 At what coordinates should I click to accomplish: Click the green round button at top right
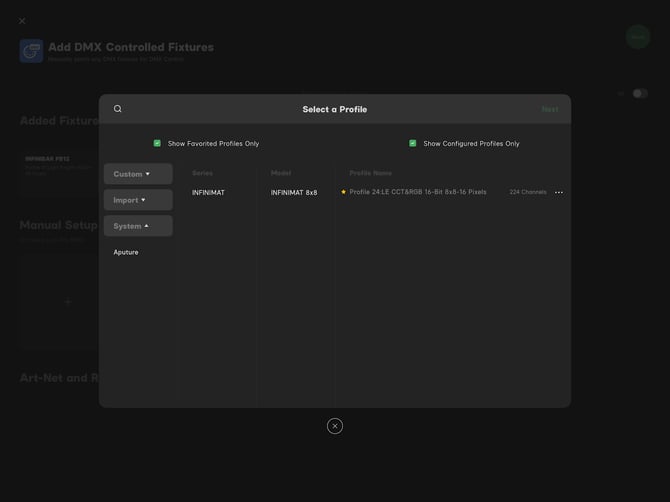[638, 37]
